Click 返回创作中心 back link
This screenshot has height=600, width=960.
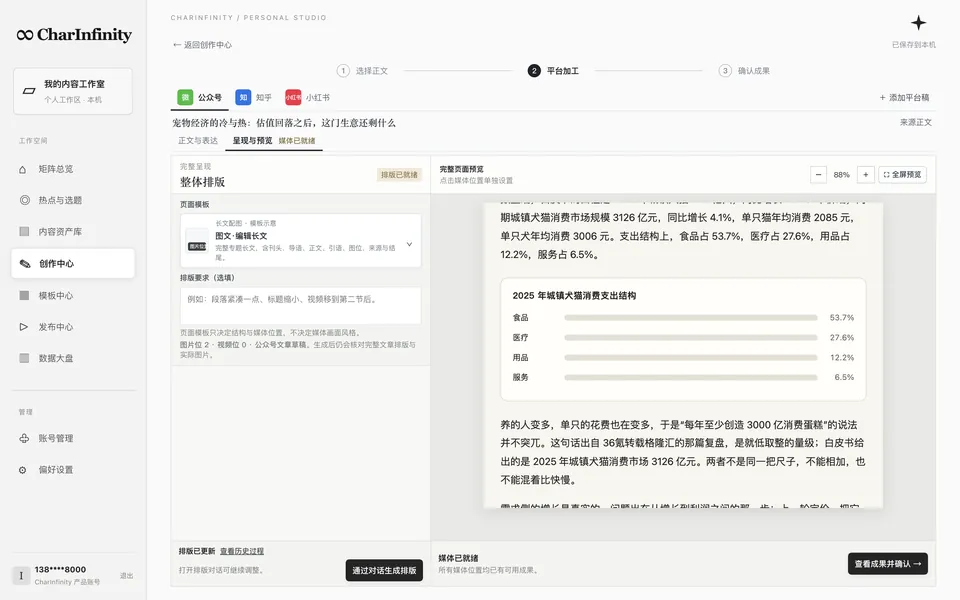click(x=202, y=45)
